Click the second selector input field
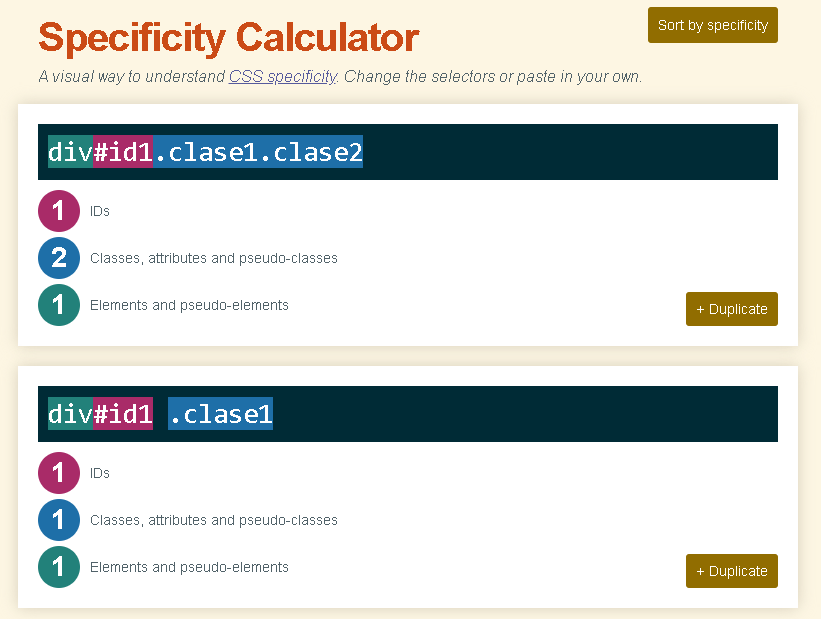Screen dimensions: 821x619 [x=408, y=414]
